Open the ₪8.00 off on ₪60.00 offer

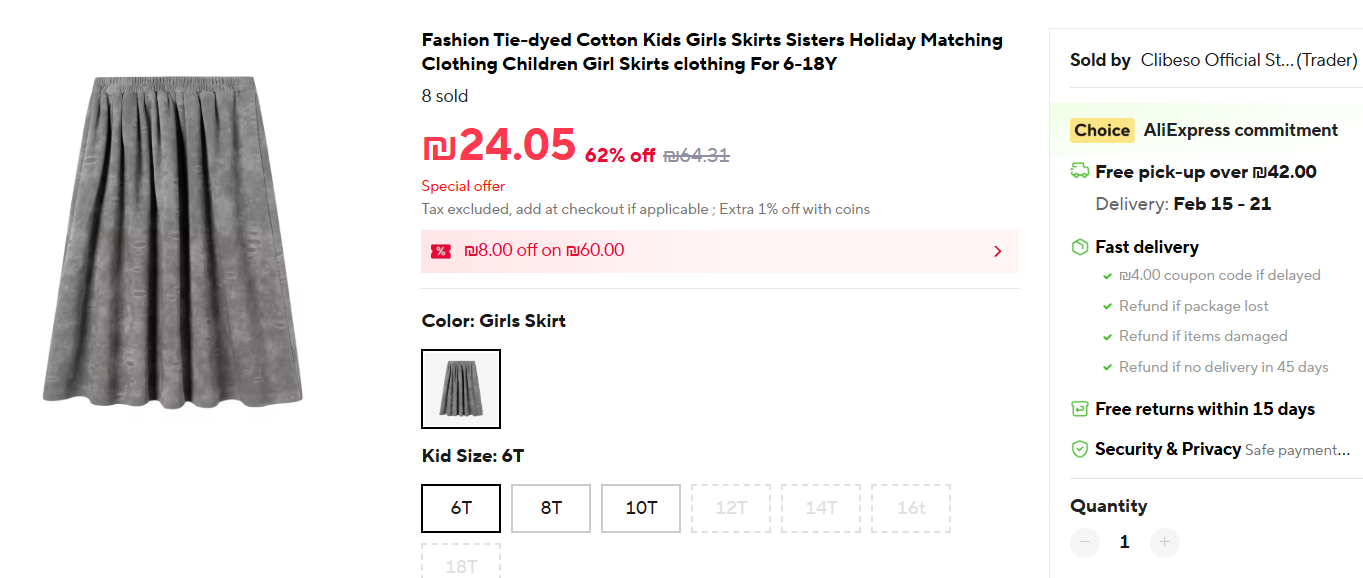tap(544, 250)
